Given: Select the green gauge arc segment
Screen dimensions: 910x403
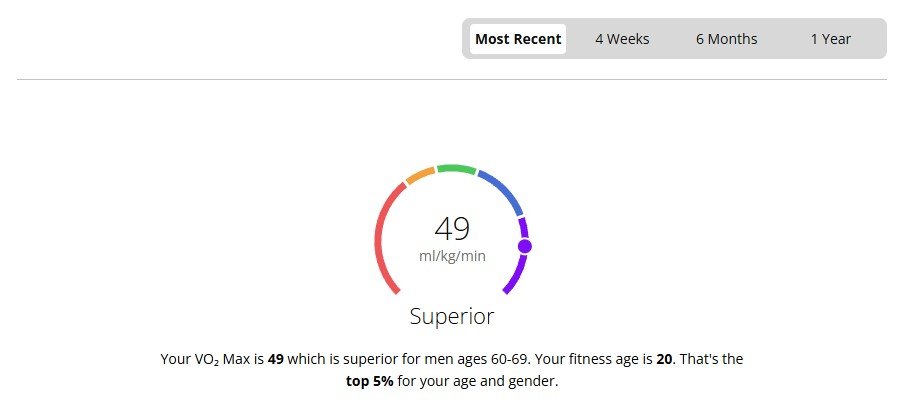Looking at the screenshot, I should click(x=456, y=168).
